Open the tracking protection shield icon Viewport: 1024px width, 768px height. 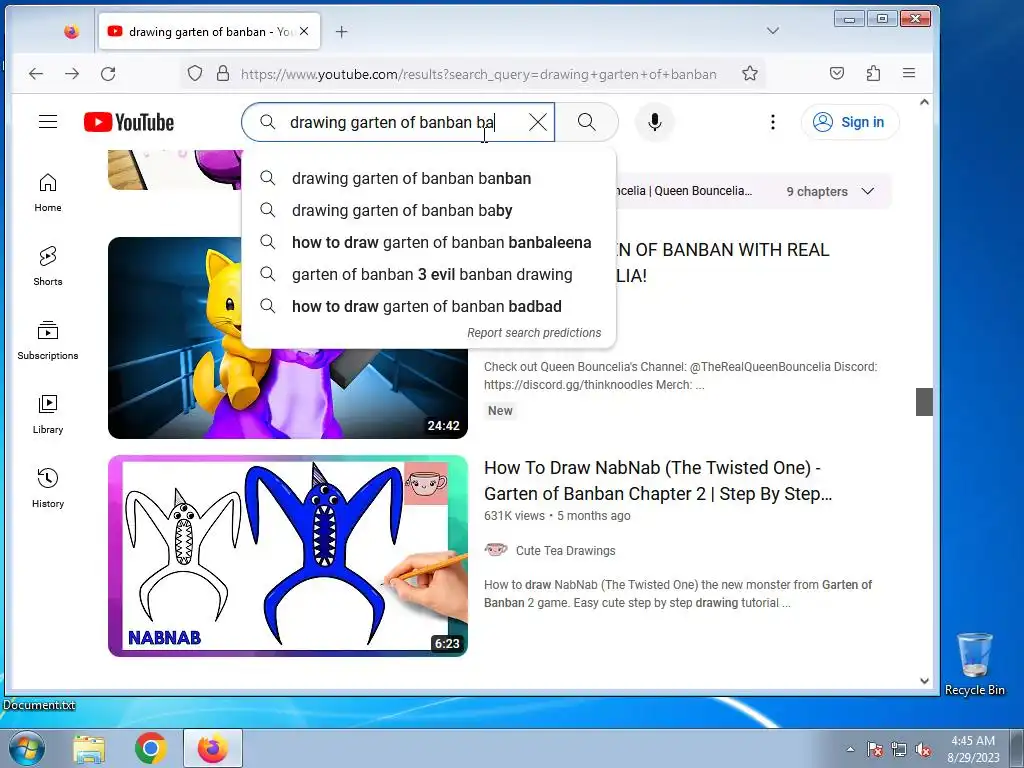point(195,74)
